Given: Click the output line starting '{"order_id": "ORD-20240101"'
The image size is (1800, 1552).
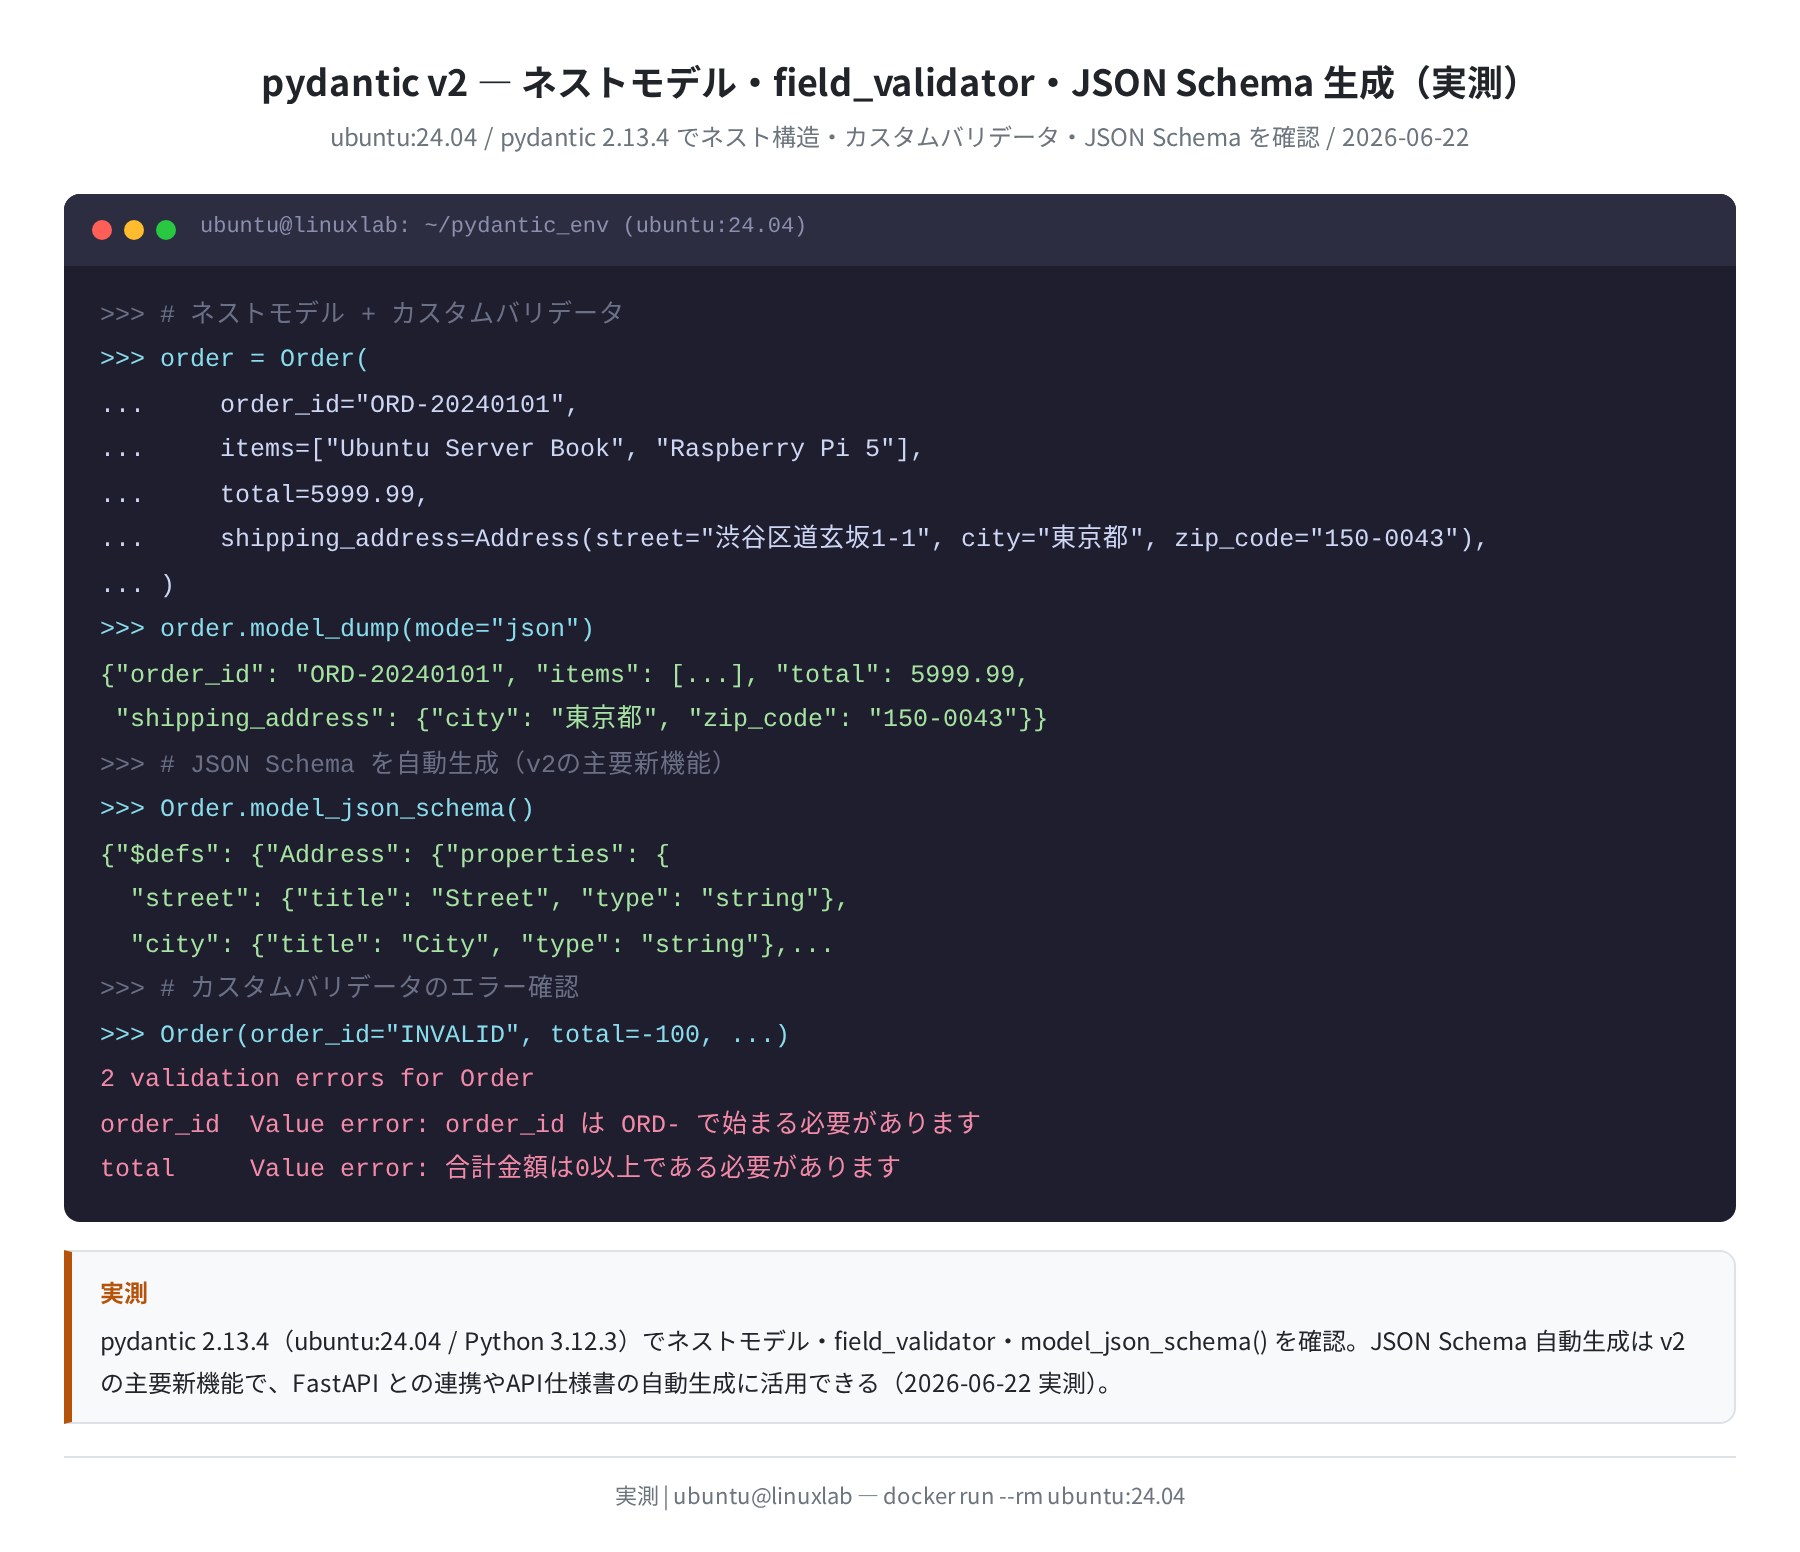Looking at the screenshot, I should [564, 674].
